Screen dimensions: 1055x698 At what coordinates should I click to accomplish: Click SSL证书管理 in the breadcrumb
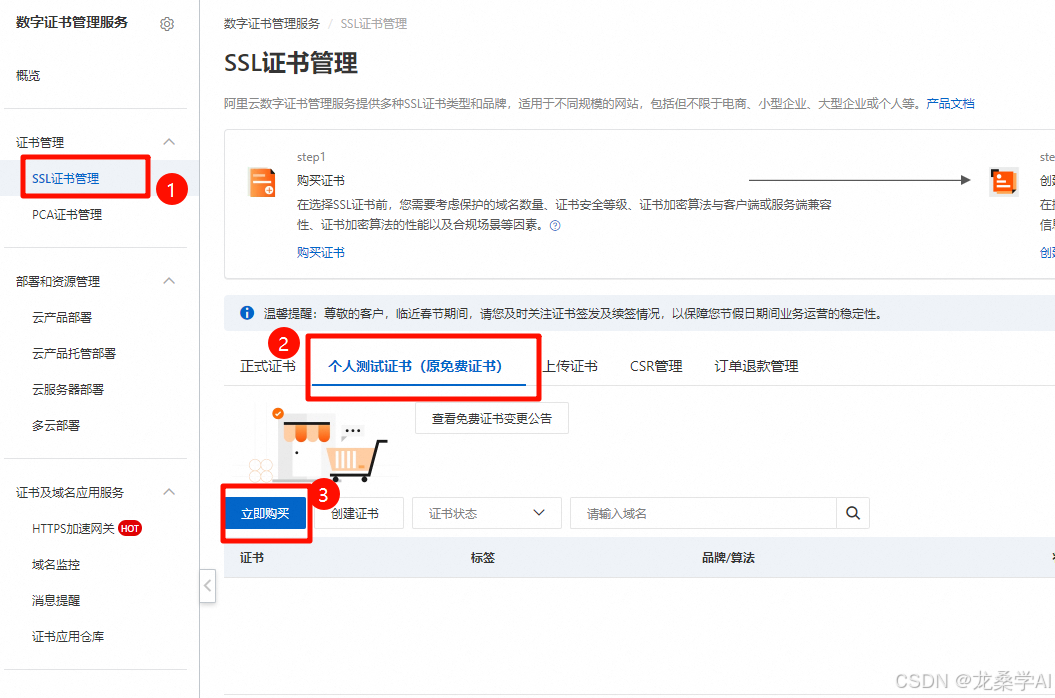coord(373,24)
